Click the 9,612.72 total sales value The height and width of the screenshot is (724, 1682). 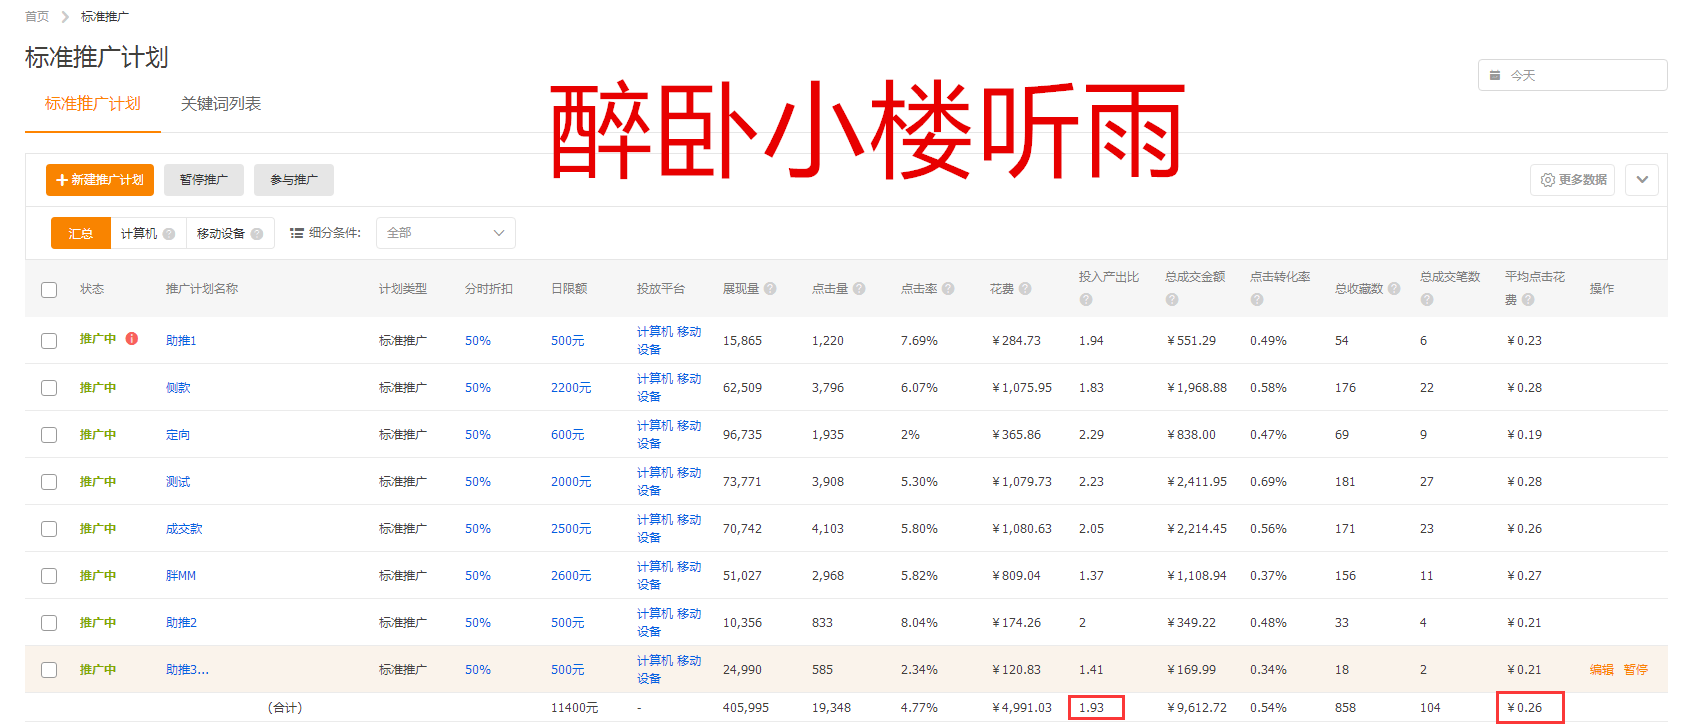1197,708
